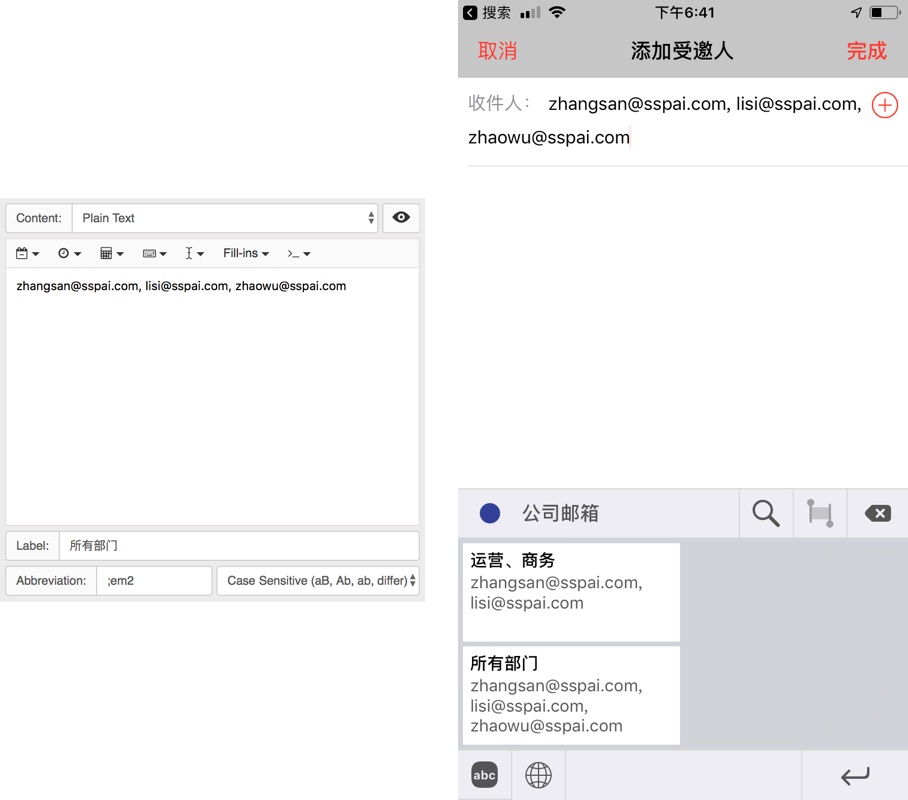Click into the snippet content text area
The height and width of the screenshot is (800, 908).
click(212, 400)
